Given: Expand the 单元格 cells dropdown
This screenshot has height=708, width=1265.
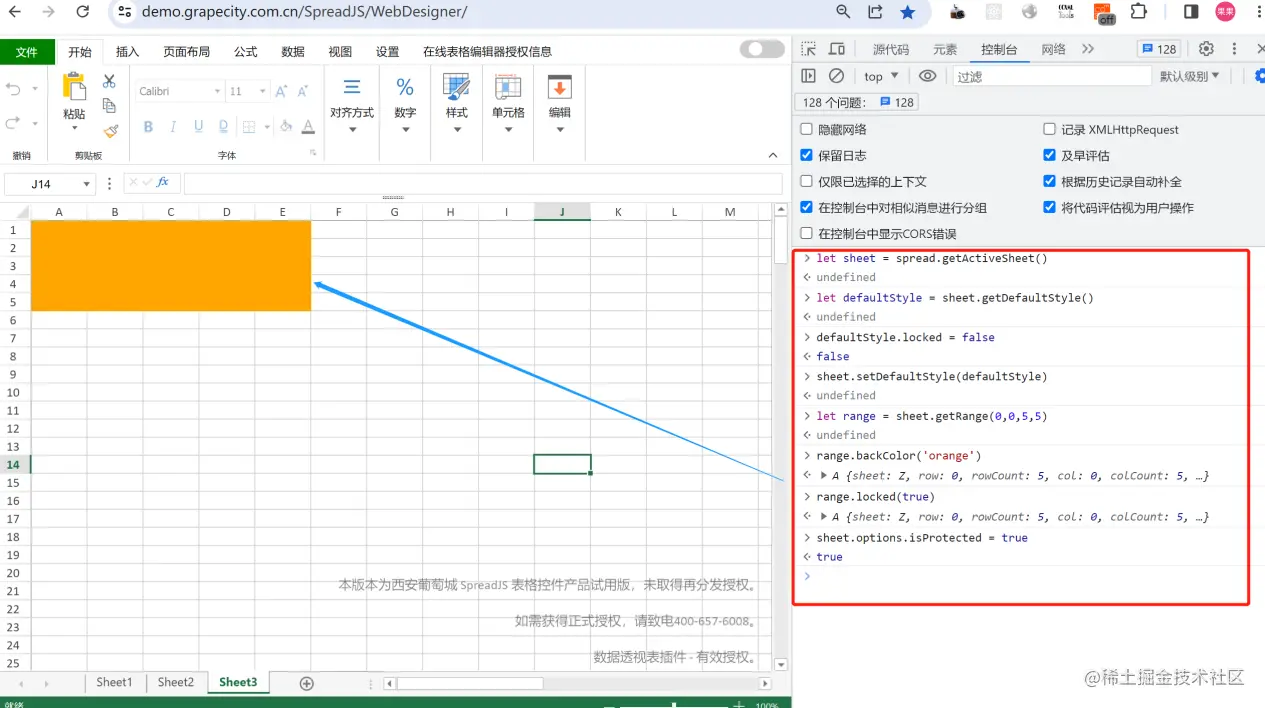Looking at the screenshot, I should pos(508,128).
